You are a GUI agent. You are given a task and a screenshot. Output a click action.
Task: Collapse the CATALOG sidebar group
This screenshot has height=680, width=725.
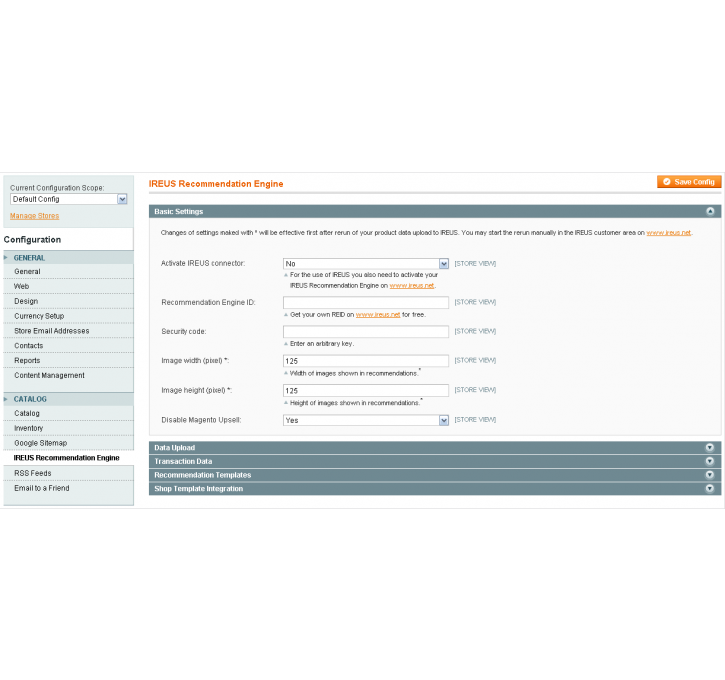(x=68, y=399)
